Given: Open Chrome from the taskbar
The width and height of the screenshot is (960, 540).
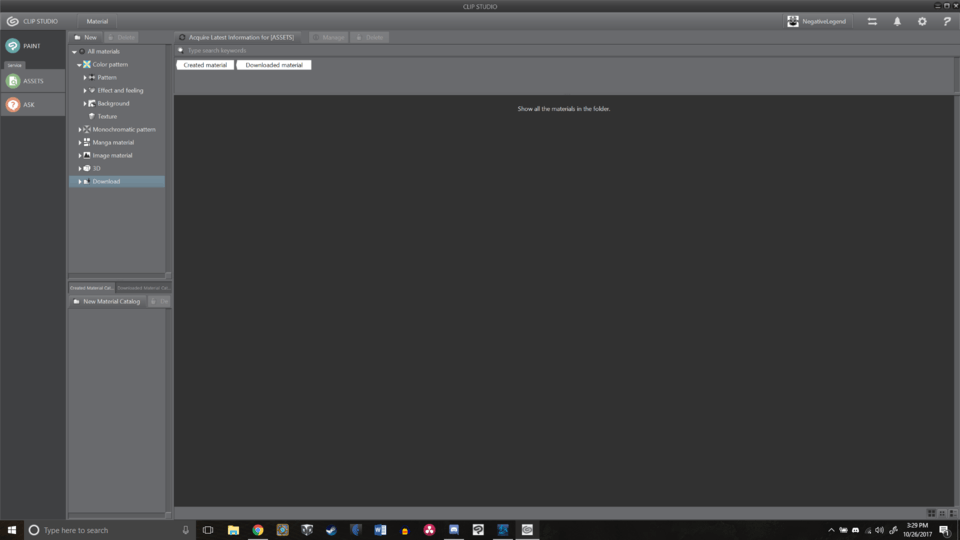Looking at the screenshot, I should [258, 530].
